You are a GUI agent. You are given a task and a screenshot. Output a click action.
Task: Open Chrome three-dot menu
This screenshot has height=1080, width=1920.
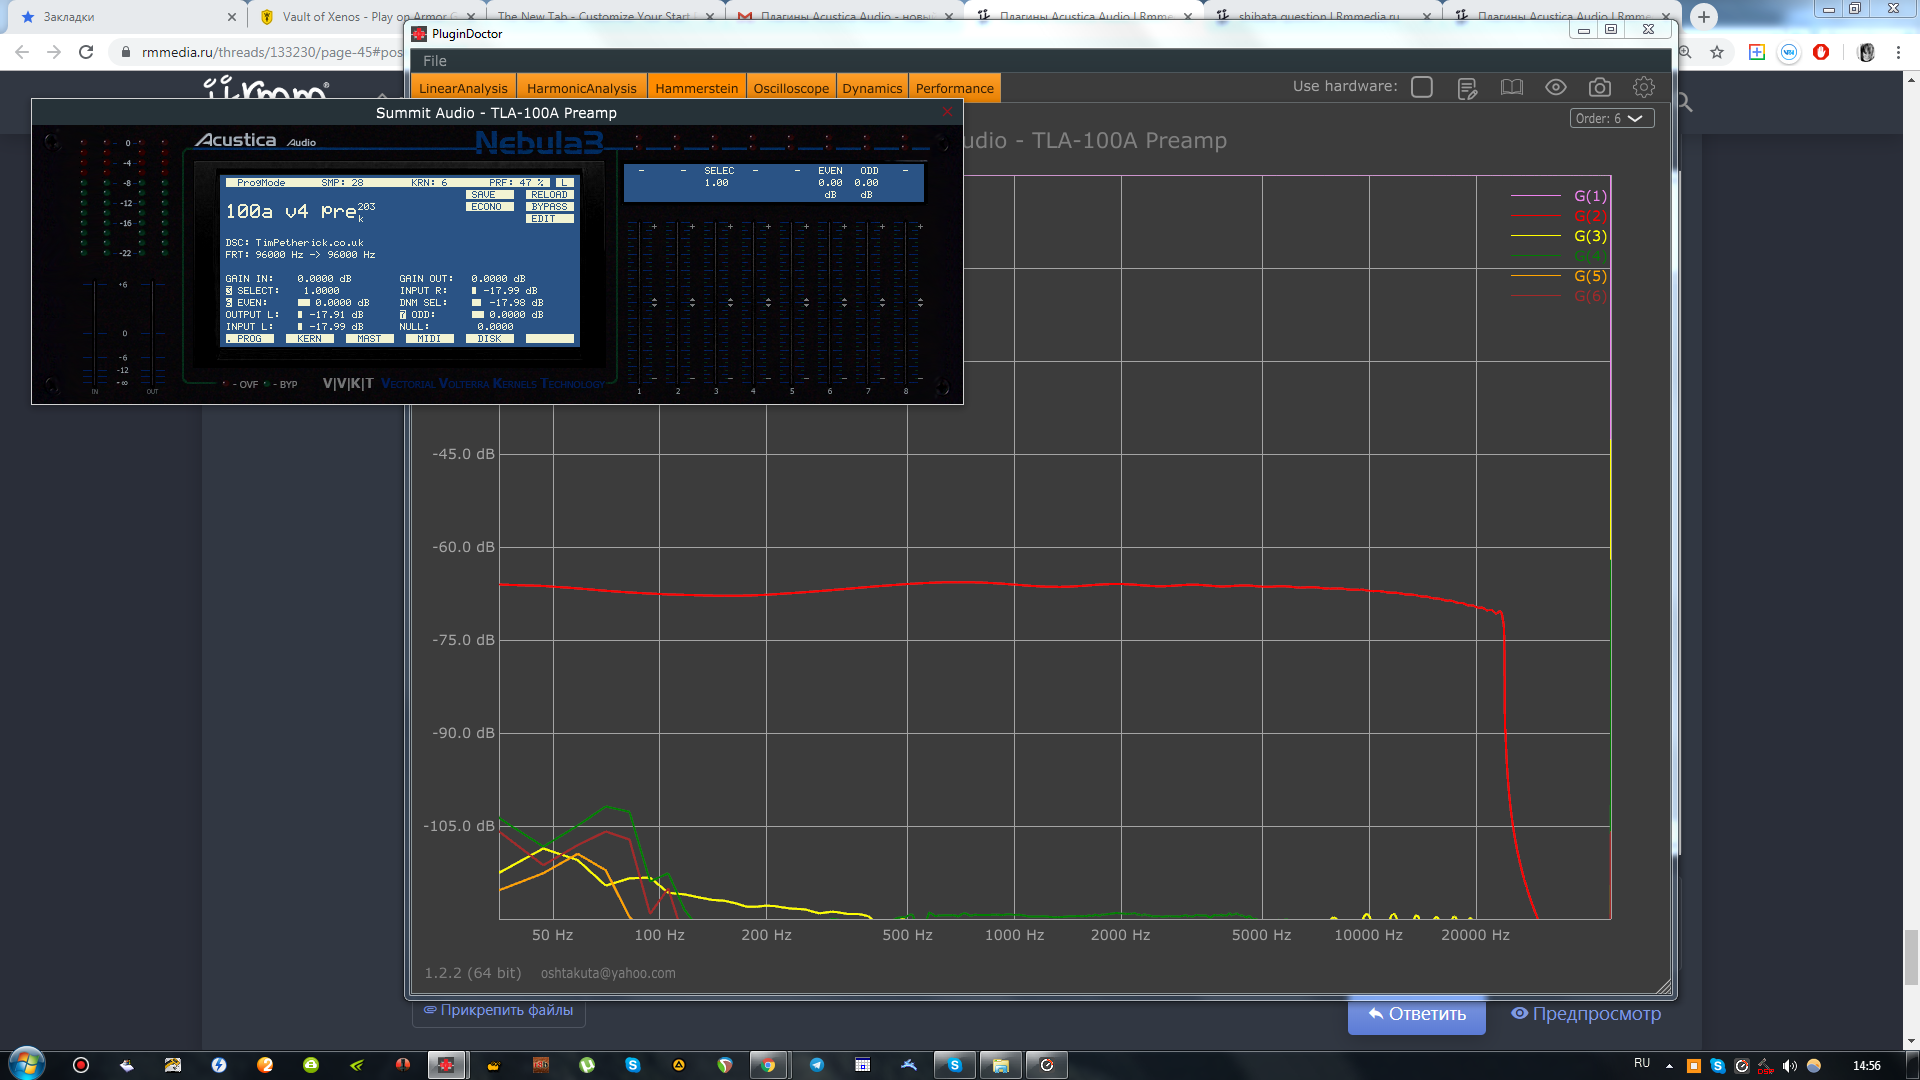(1898, 52)
